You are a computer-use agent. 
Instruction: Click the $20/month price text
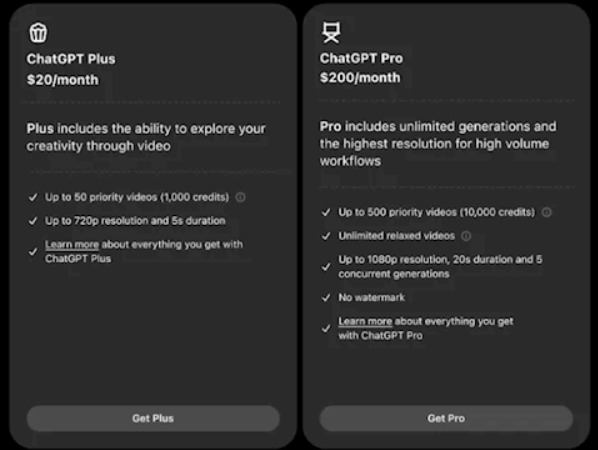click(63, 80)
